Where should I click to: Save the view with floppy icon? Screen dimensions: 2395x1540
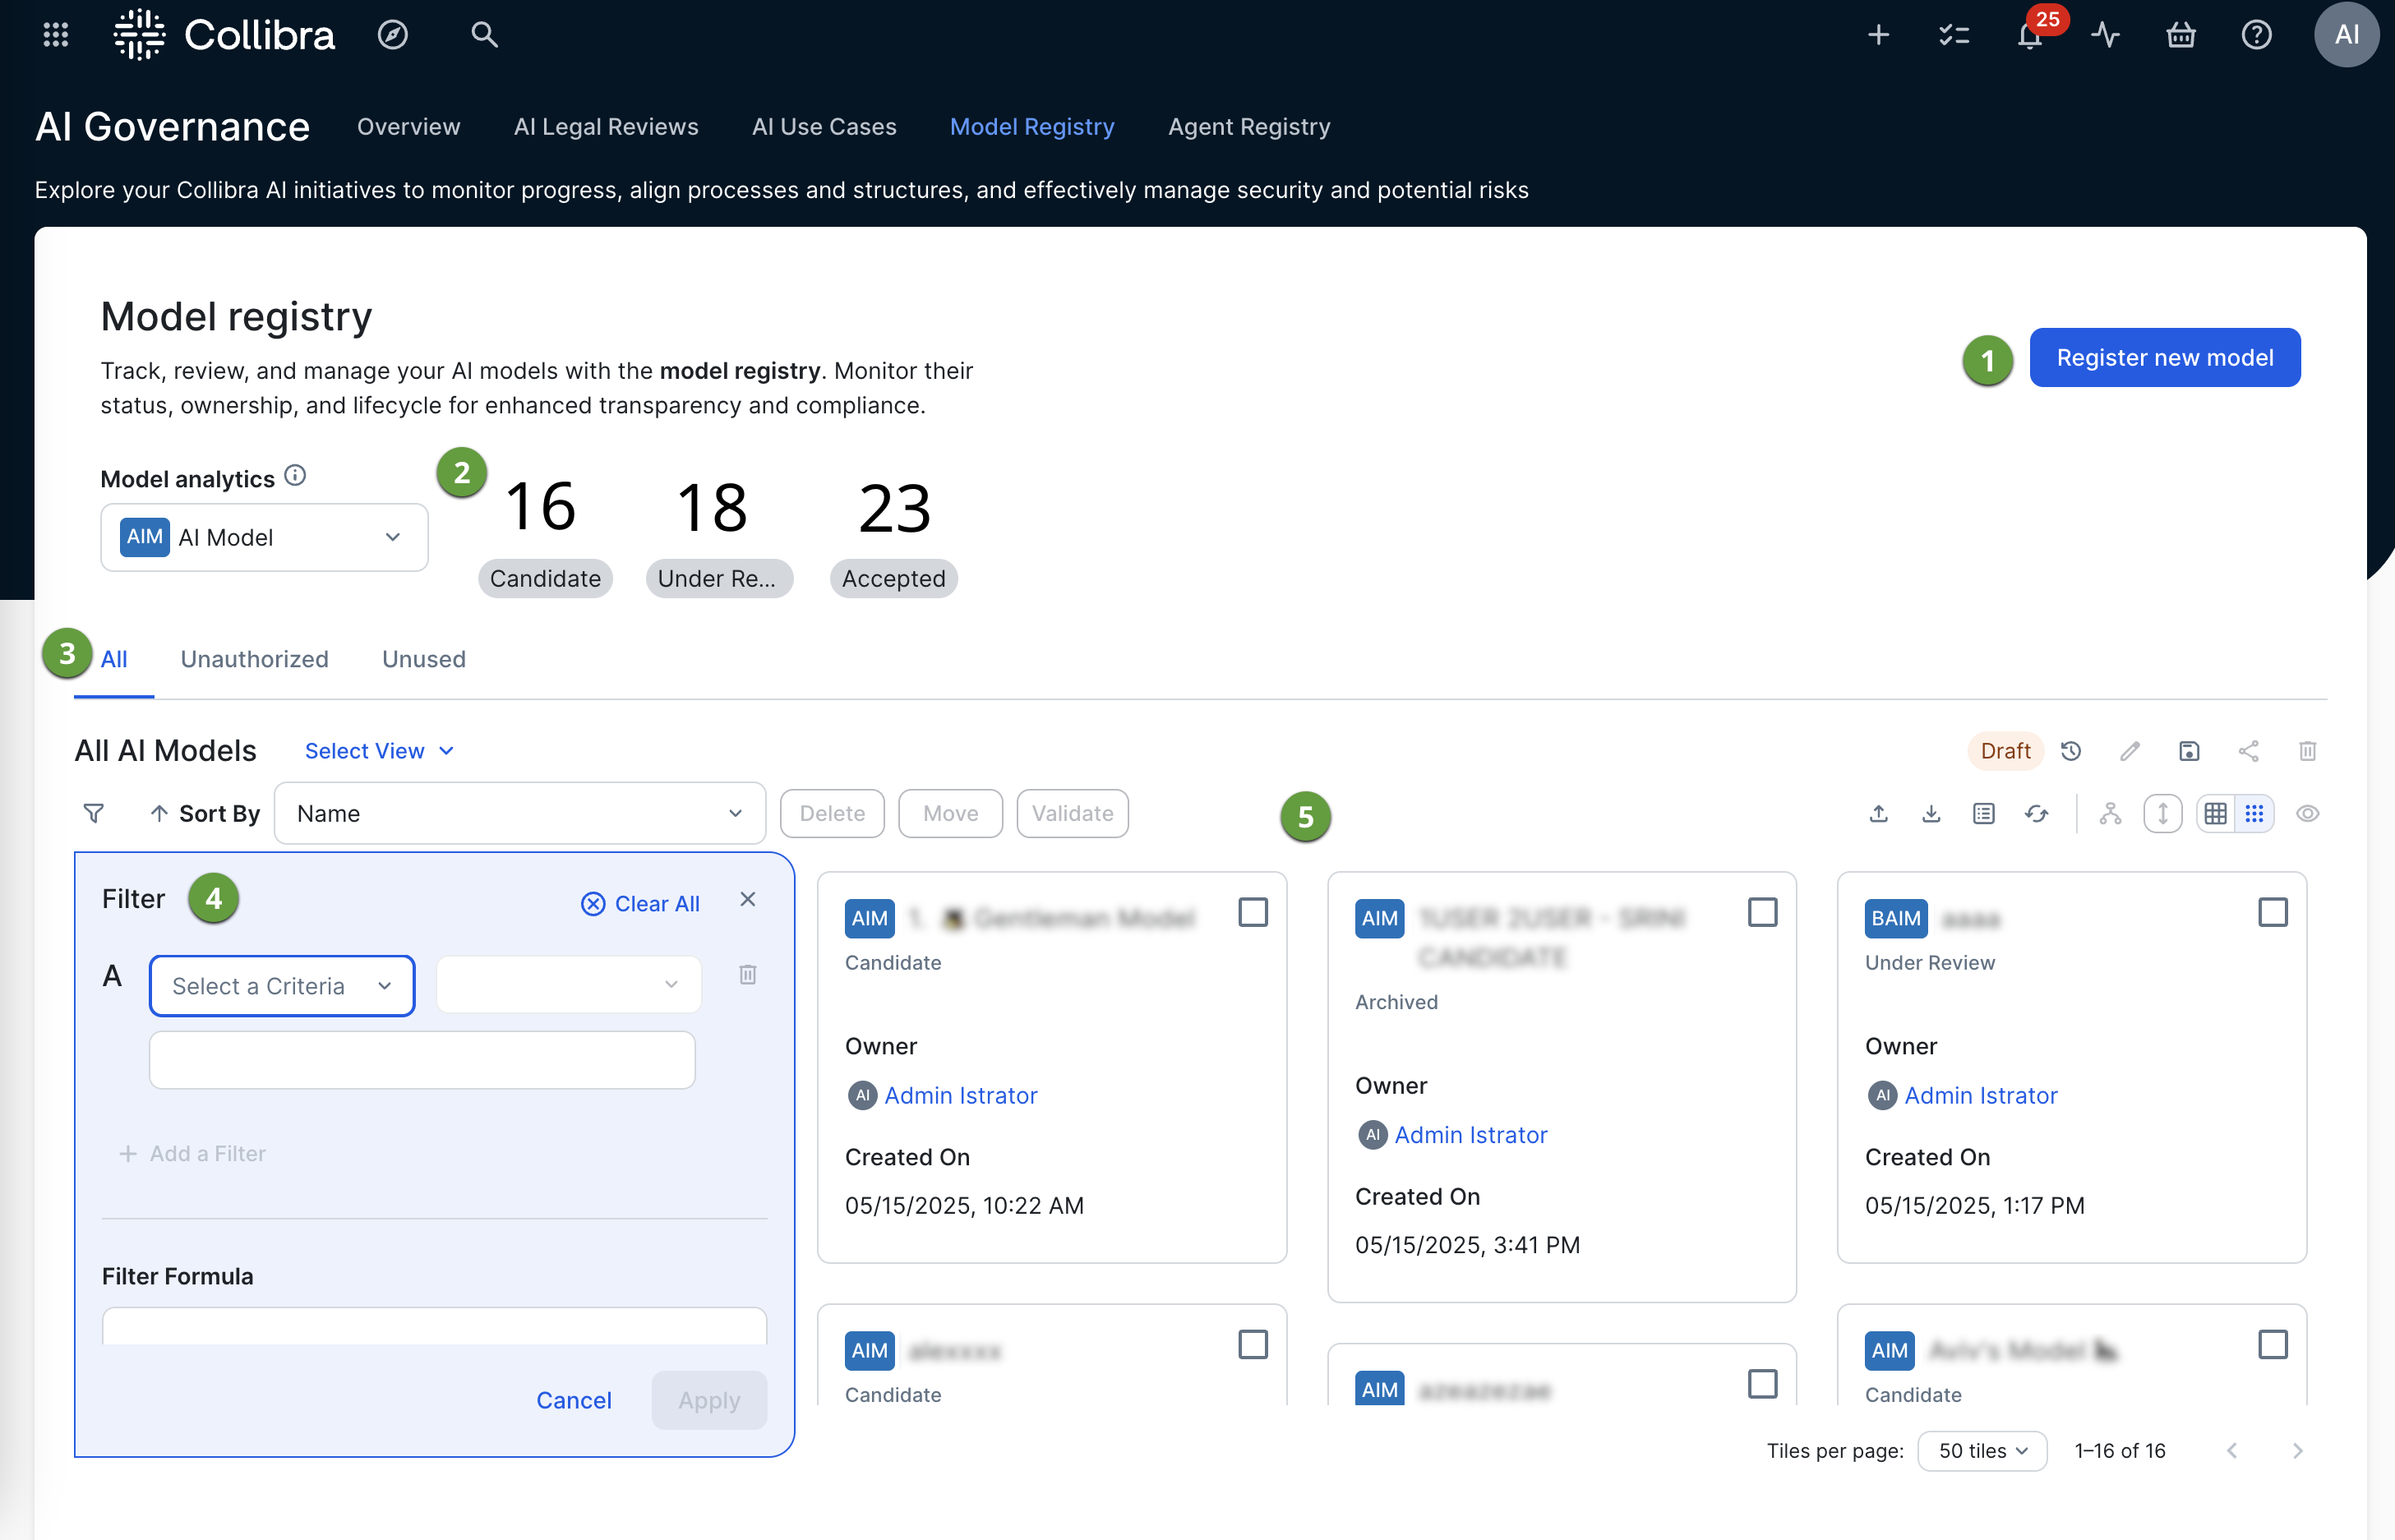(2189, 751)
